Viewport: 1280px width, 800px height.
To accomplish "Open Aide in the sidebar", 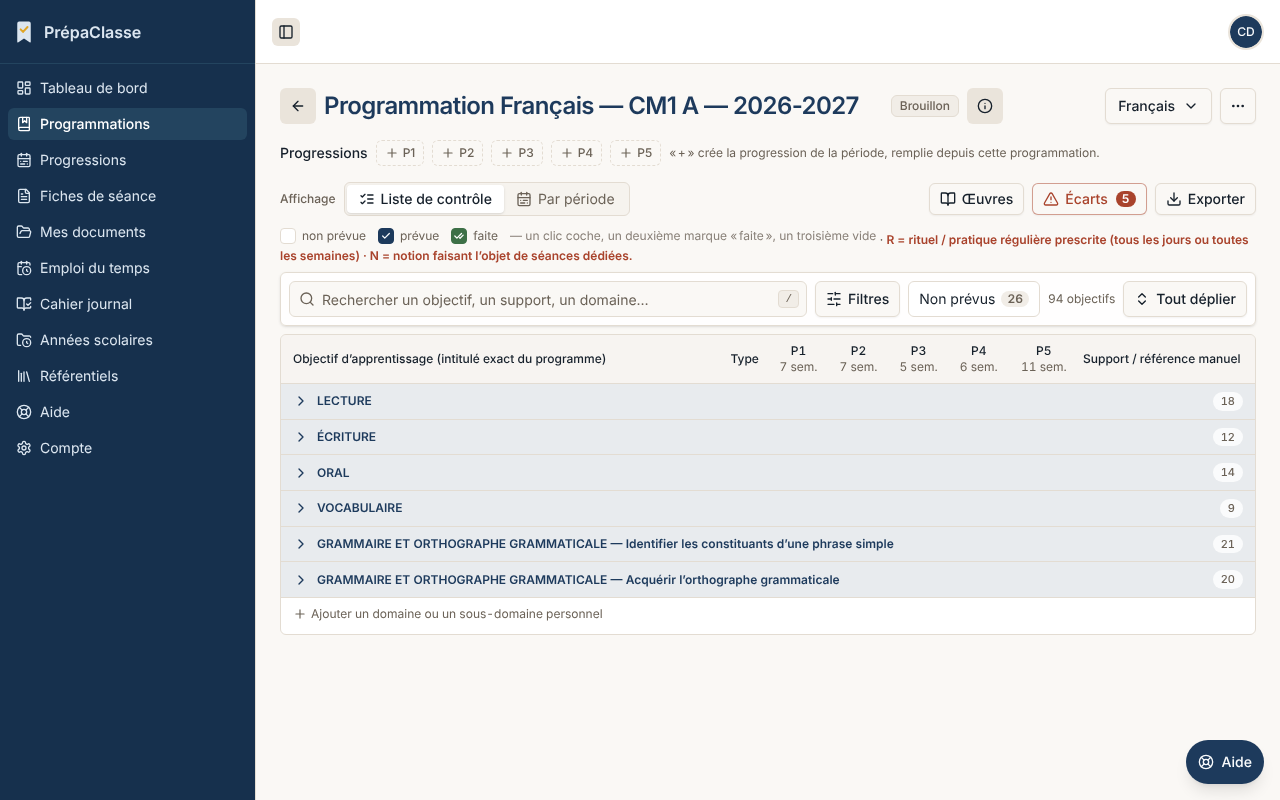I will (x=127, y=412).
